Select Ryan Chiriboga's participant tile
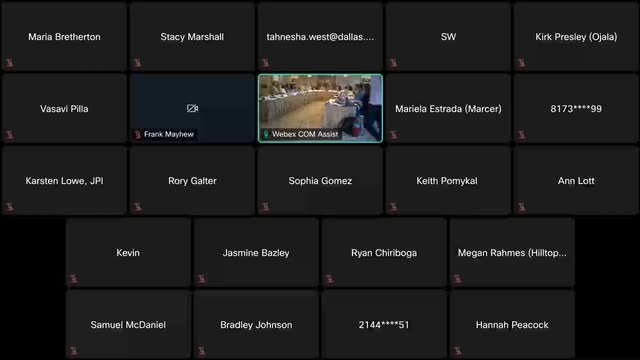 [384, 253]
